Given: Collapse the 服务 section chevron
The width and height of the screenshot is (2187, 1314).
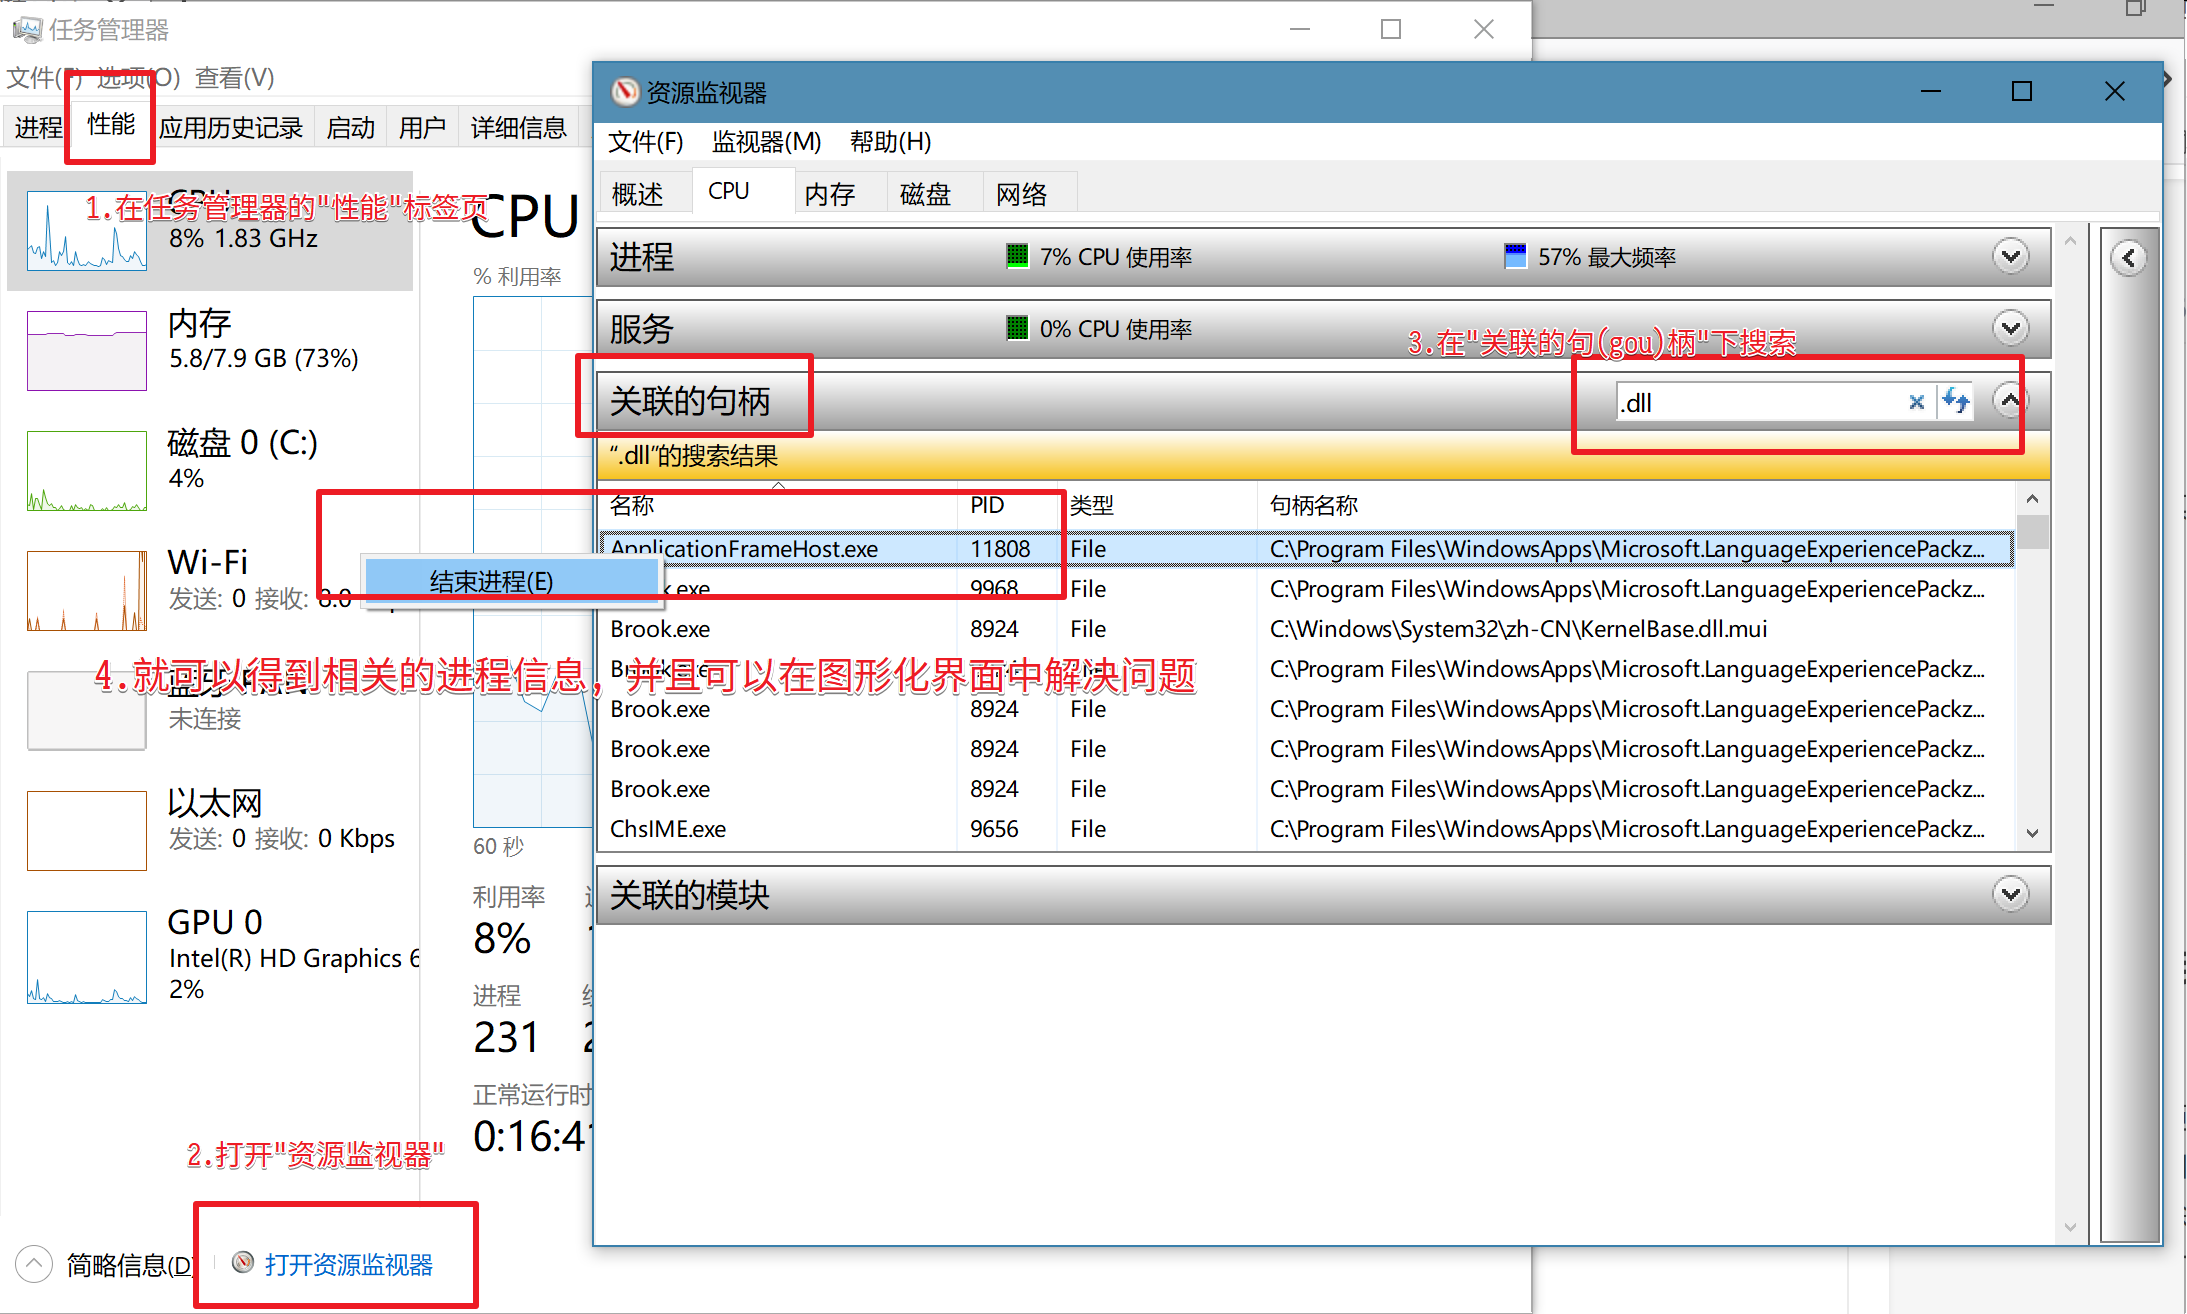Looking at the screenshot, I should point(2010,327).
